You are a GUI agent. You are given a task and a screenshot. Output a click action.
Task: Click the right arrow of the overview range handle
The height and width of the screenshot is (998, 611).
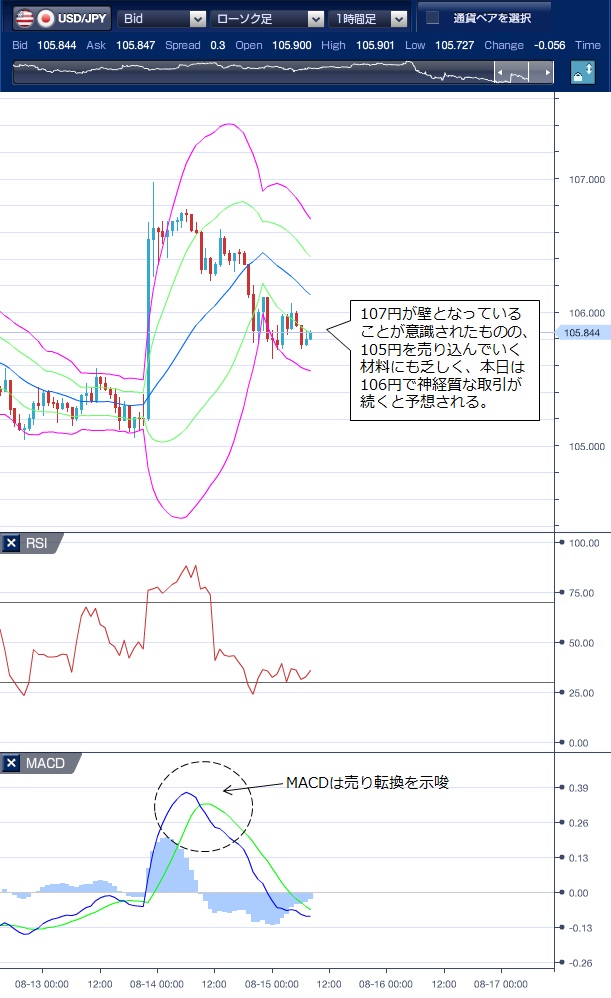[x=547, y=73]
